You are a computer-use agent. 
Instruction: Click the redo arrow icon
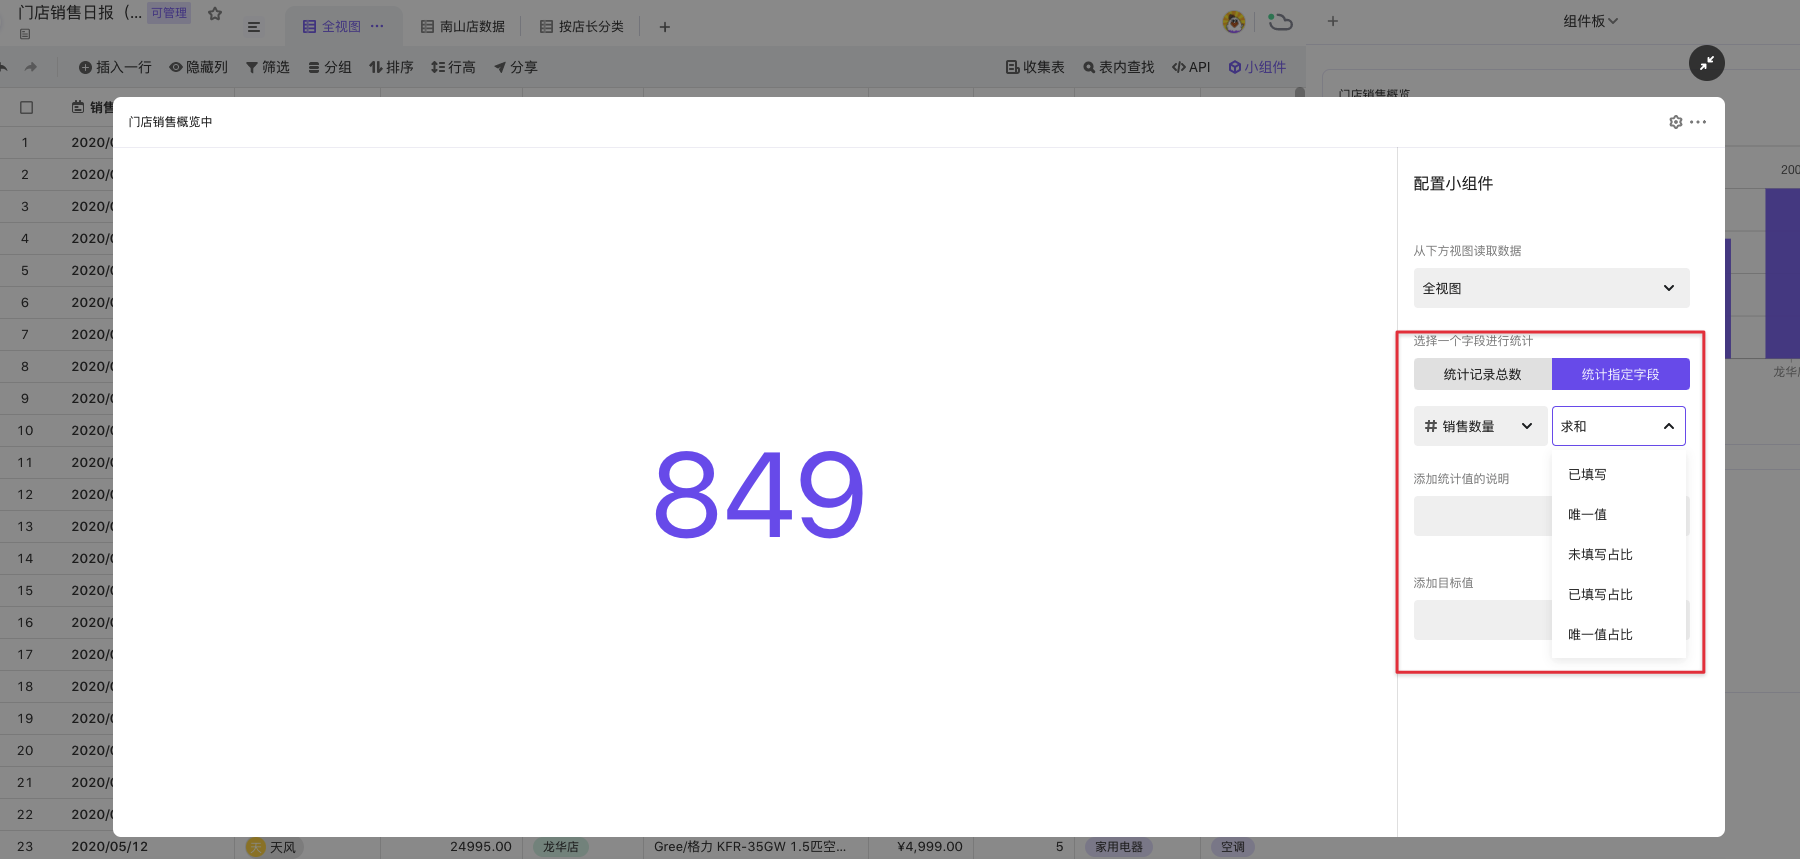[31, 67]
